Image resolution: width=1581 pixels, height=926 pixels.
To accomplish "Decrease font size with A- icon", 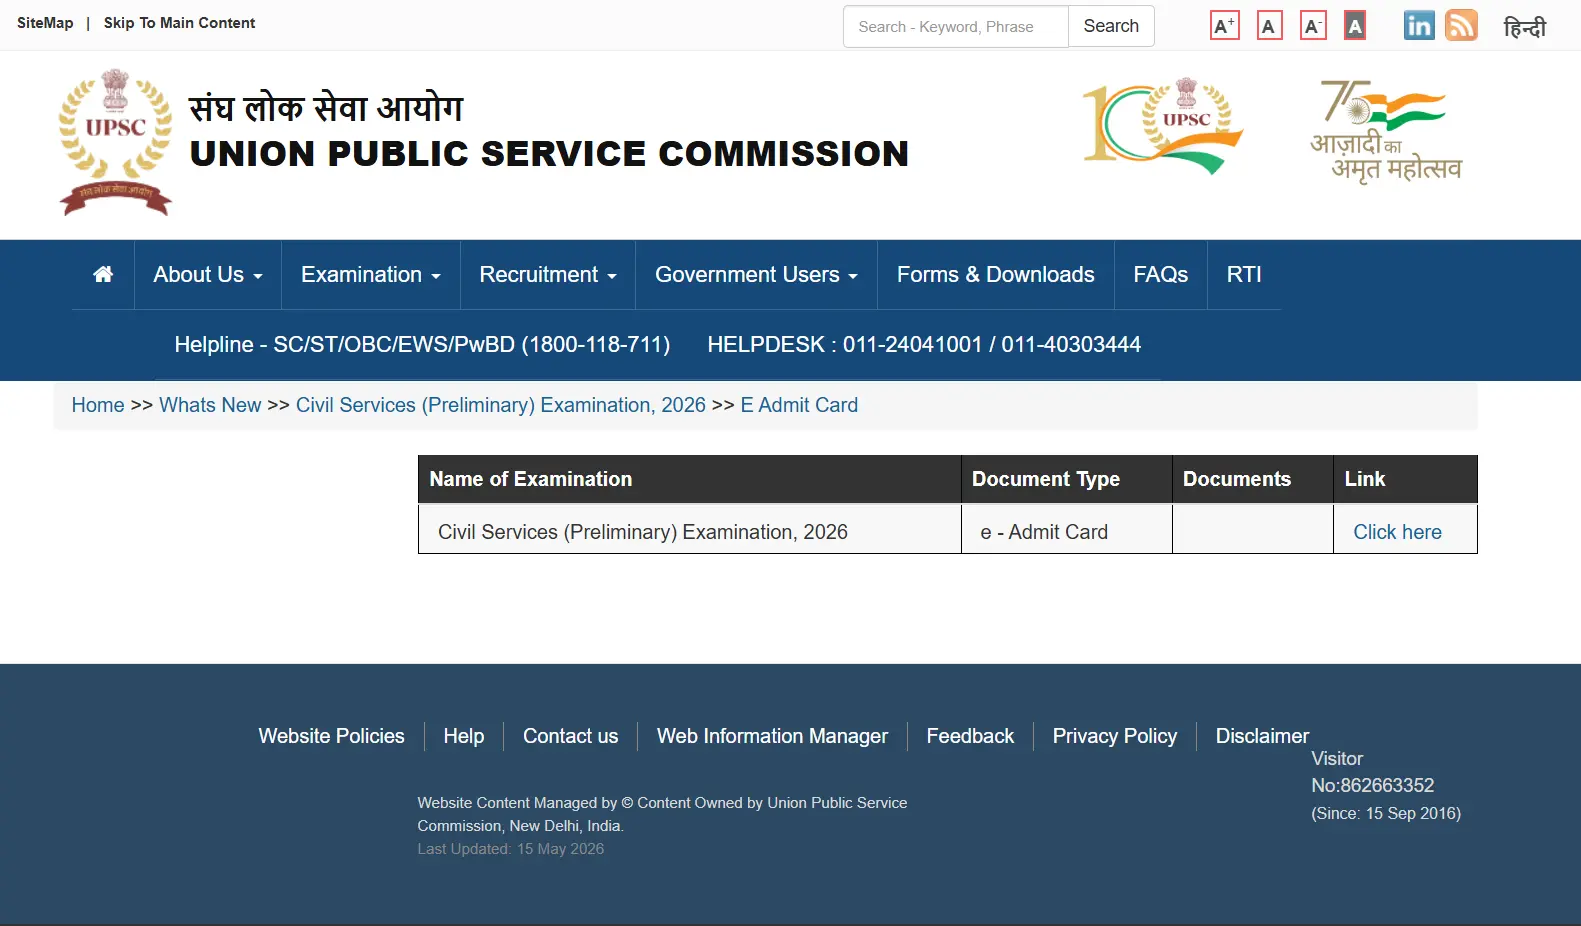I will pos(1313,26).
